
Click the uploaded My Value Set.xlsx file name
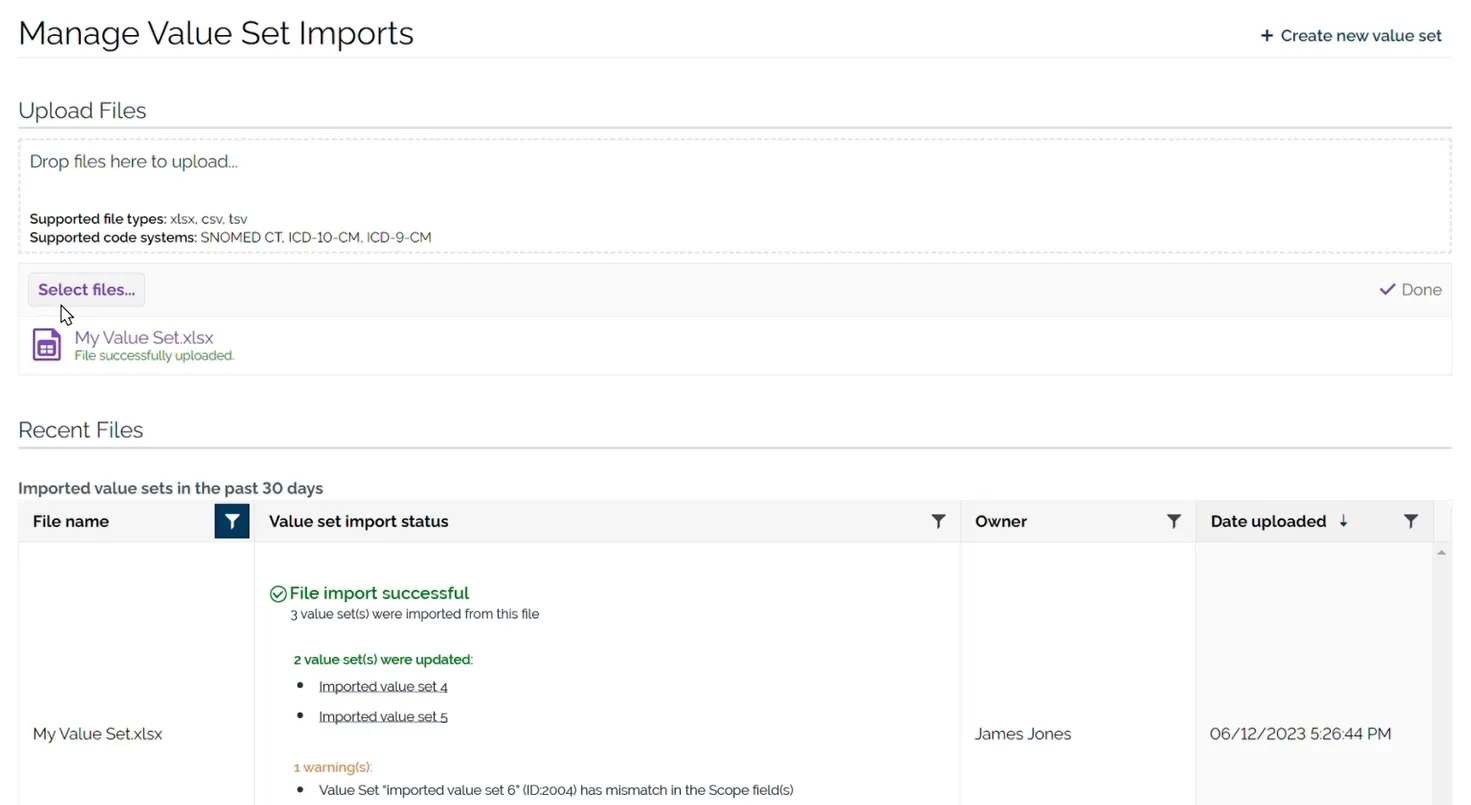tap(144, 338)
